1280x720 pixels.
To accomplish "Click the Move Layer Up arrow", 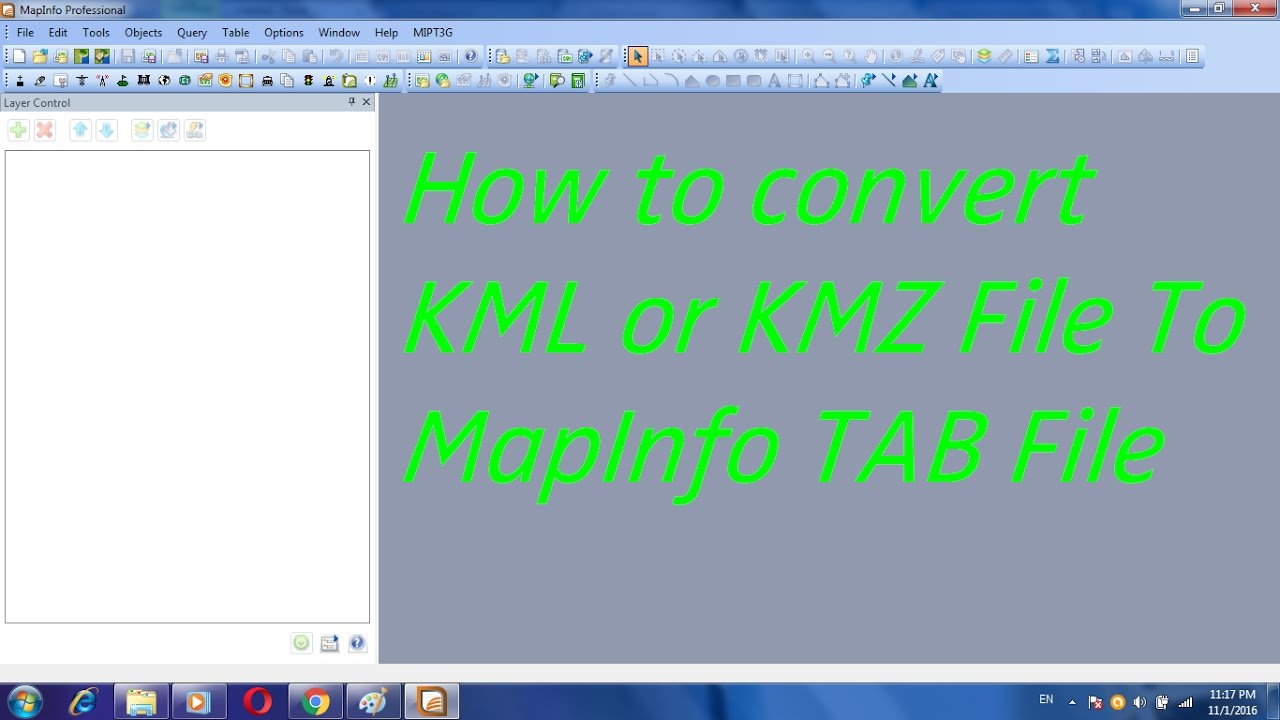I will click(80, 130).
